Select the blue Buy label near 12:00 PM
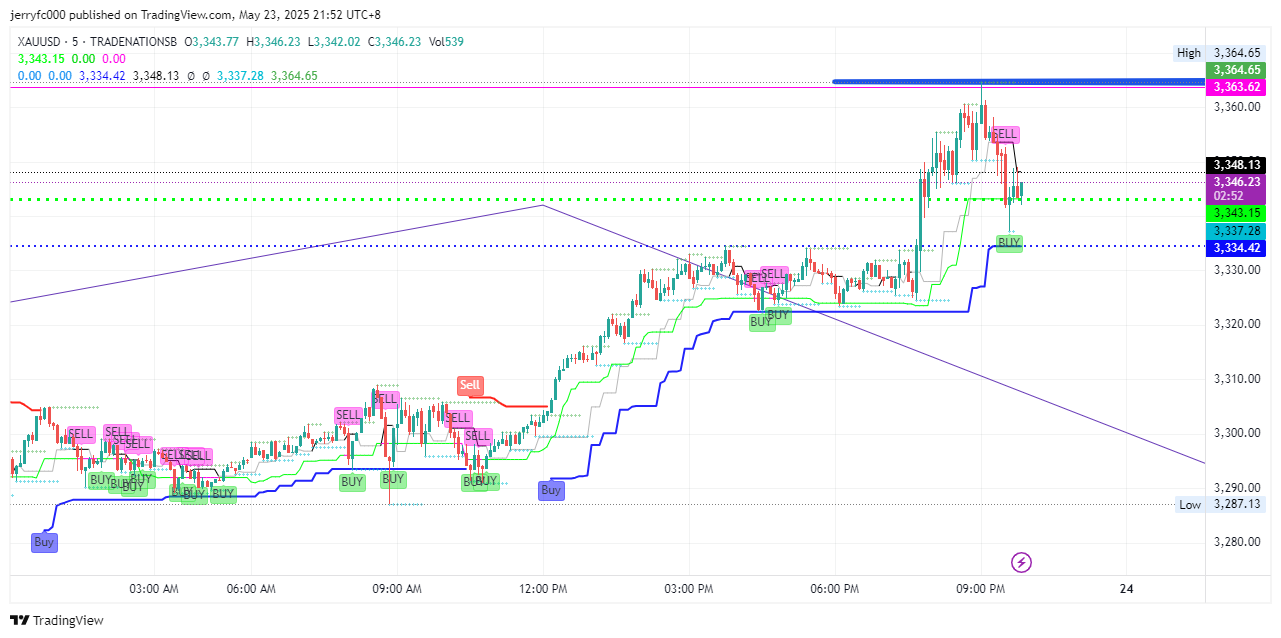 tap(551, 490)
